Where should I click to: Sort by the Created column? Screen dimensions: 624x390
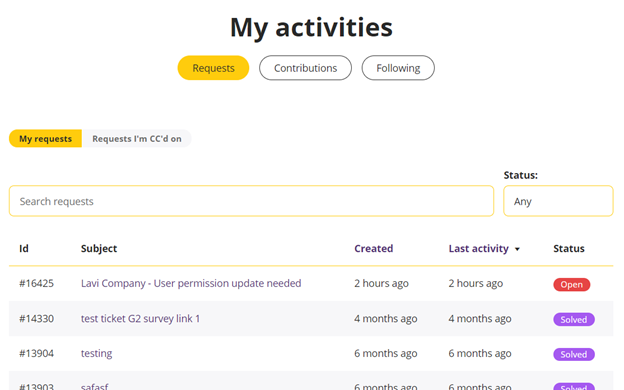(x=374, y=248)
